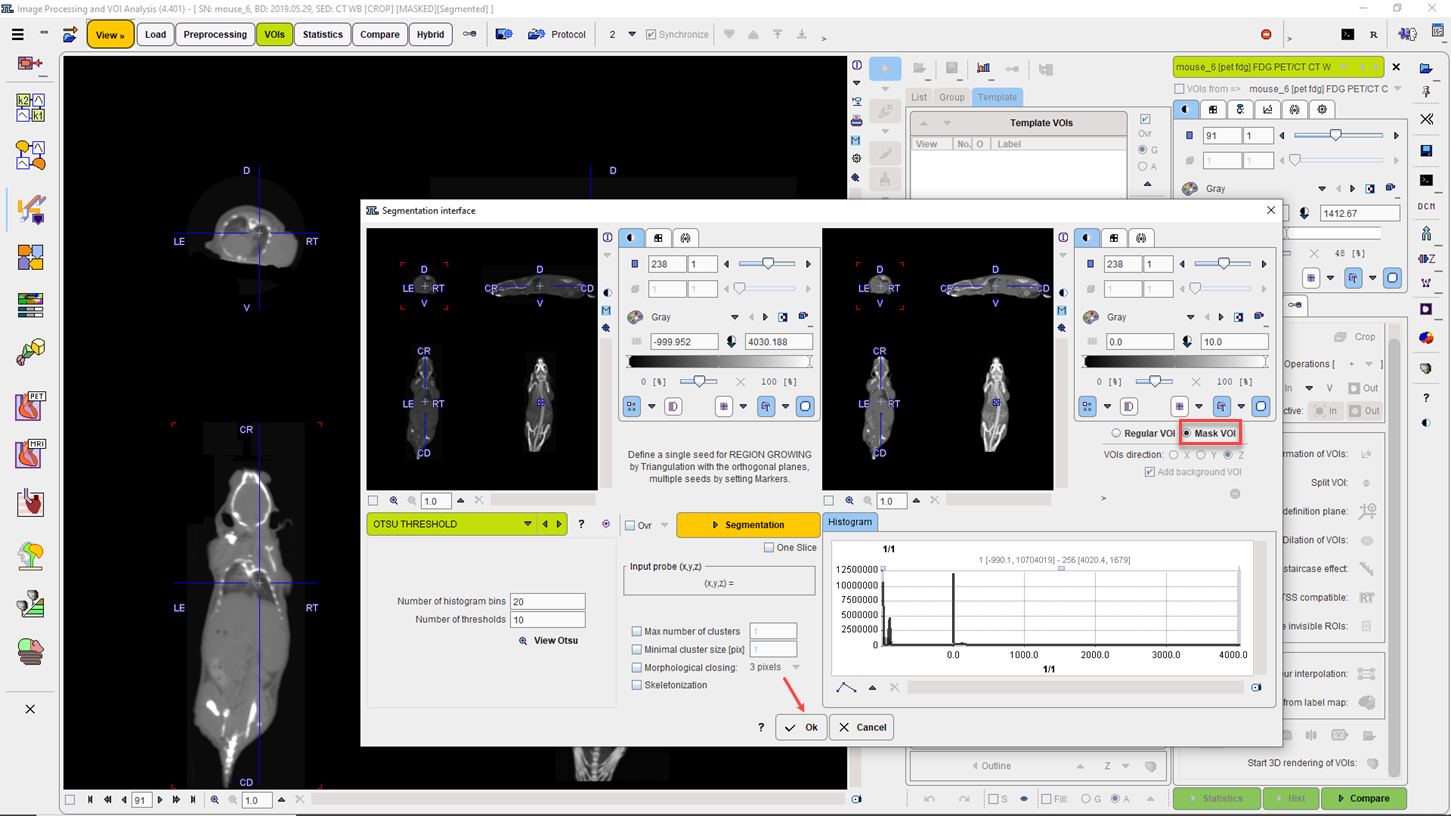Select the Regular VOI radio button
The height and width of the screenshot is (816, 1451).
pos(1116,433)
